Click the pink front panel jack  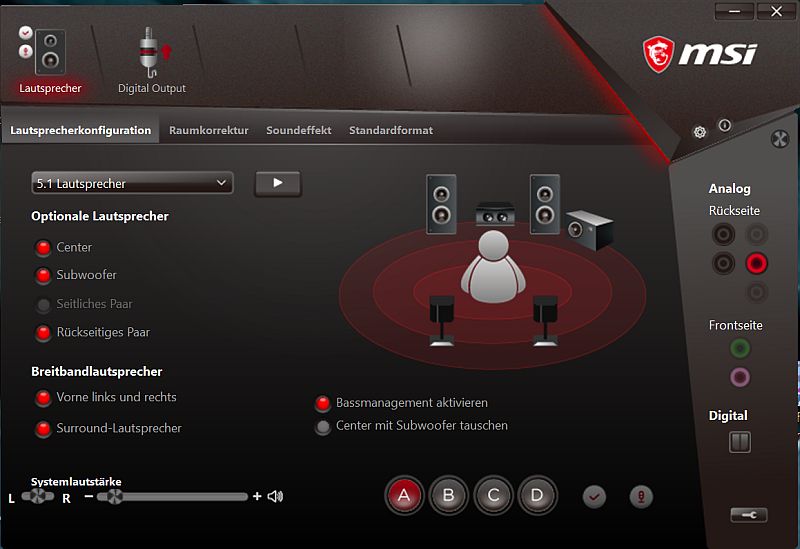pyautogui.click(x=740, y=378)
